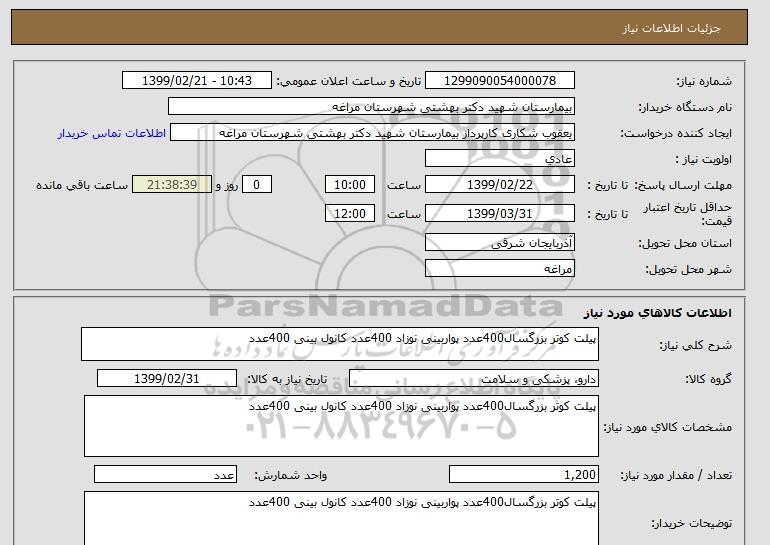This screenshot has height=545, width=770.
Task: Click the general need description text box
Action: point(341,343)
